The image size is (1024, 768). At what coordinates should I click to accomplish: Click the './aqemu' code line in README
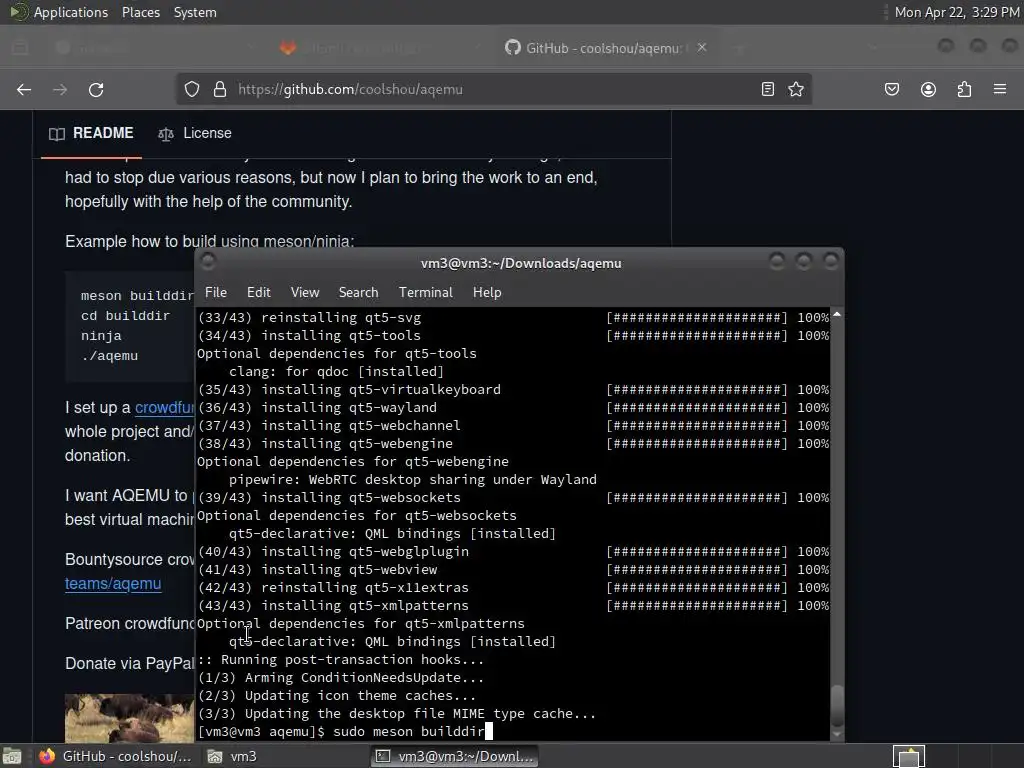[x=110, y=356]
